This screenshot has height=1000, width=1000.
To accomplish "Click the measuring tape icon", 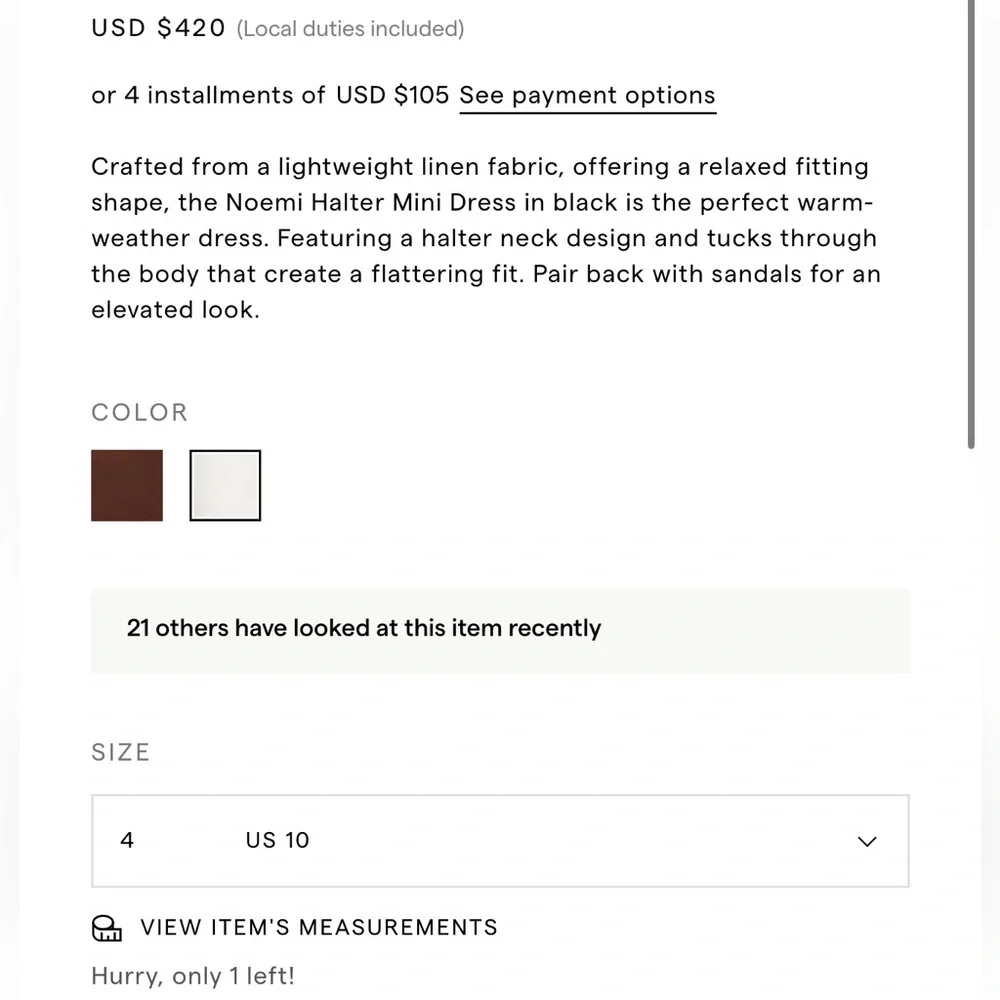I will (x=107, y=928).
